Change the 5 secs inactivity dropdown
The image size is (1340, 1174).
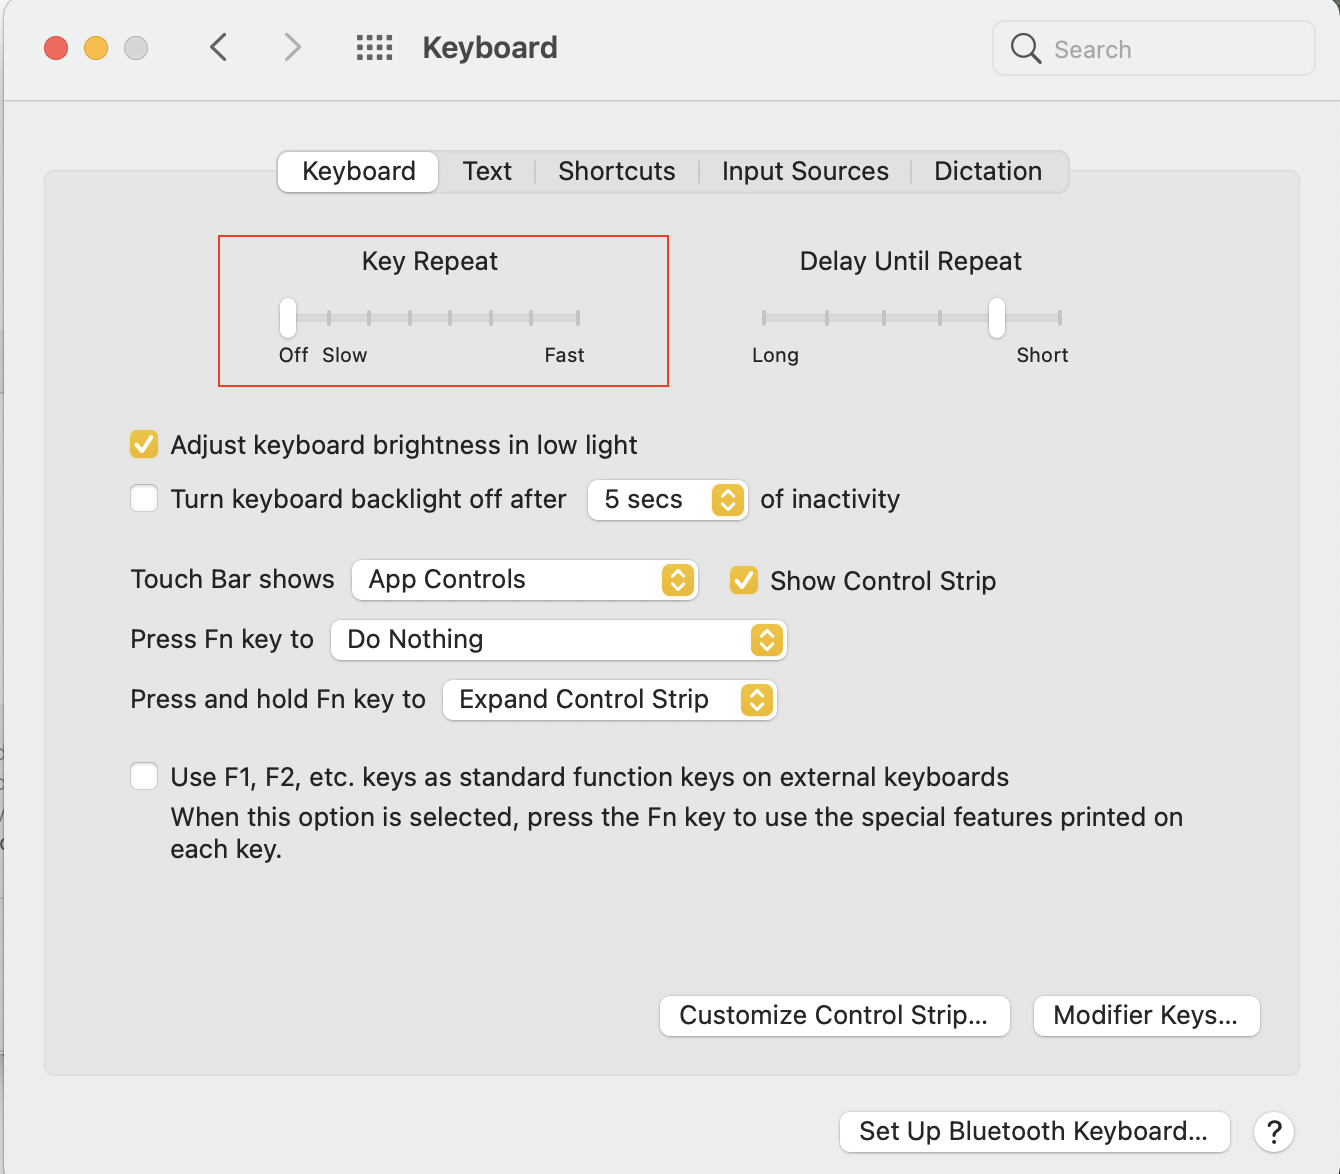coord(667,499)
